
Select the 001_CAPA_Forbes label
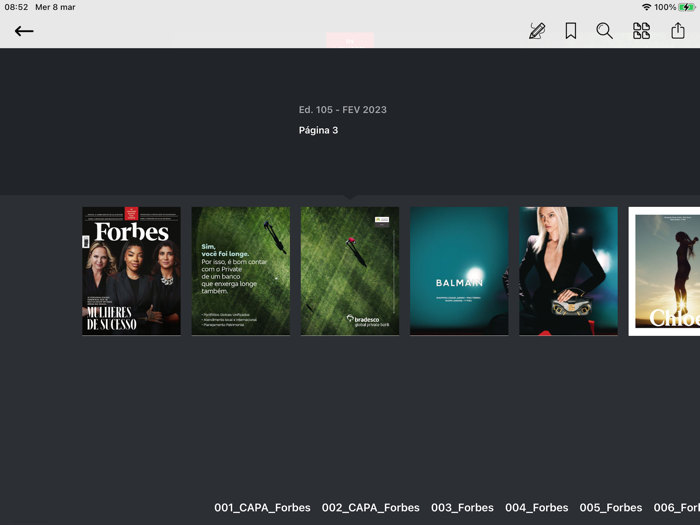click(x=262, y=508)
